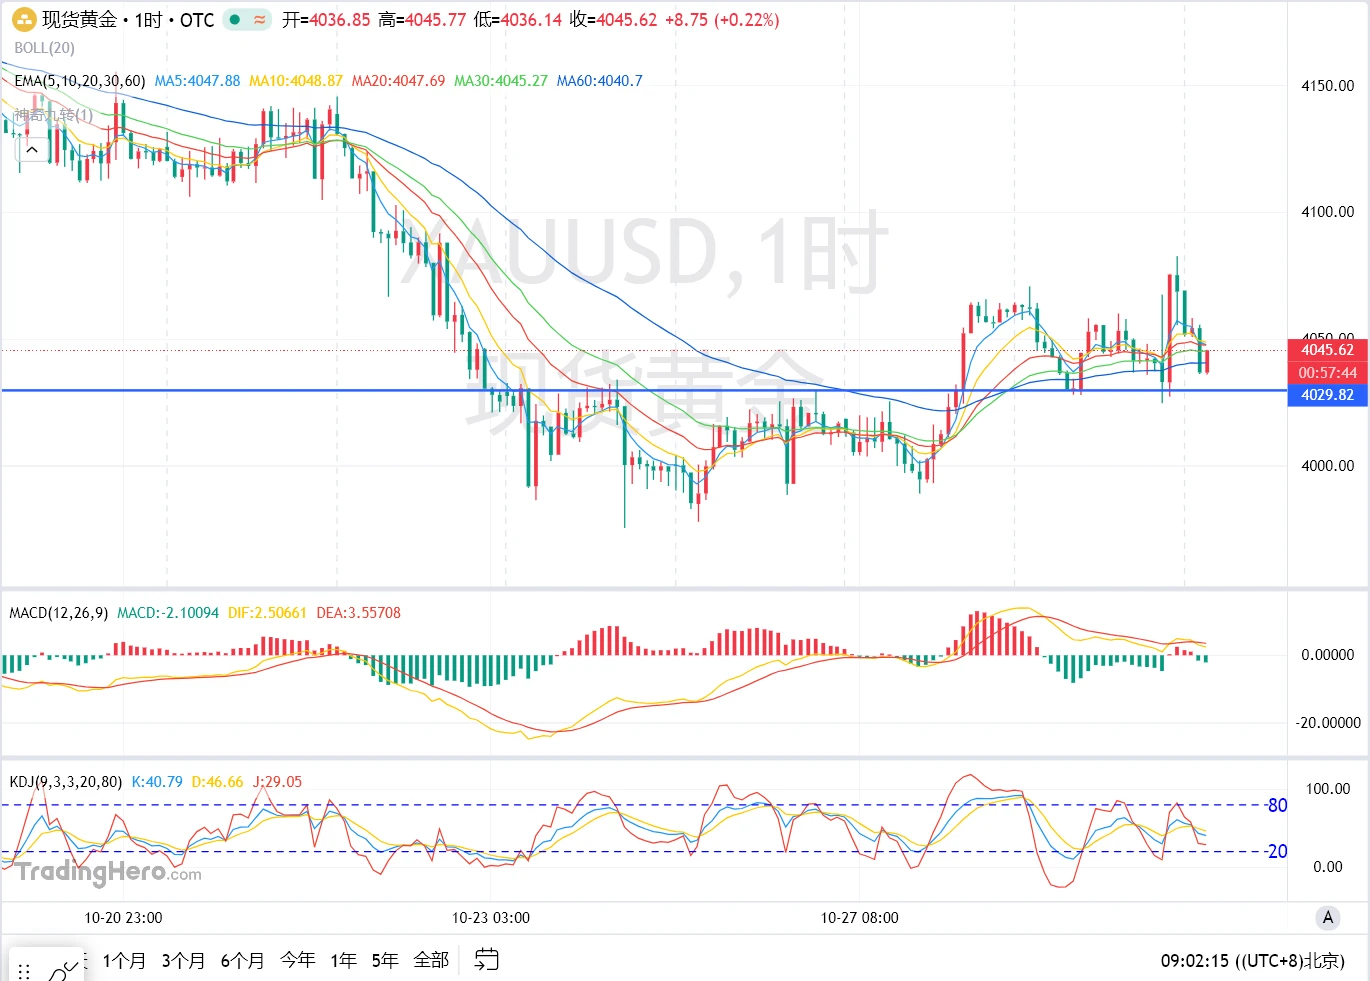1370x981 pixels.
Task: Collapse the indicator legend with chevron
Action: point(32,150)
